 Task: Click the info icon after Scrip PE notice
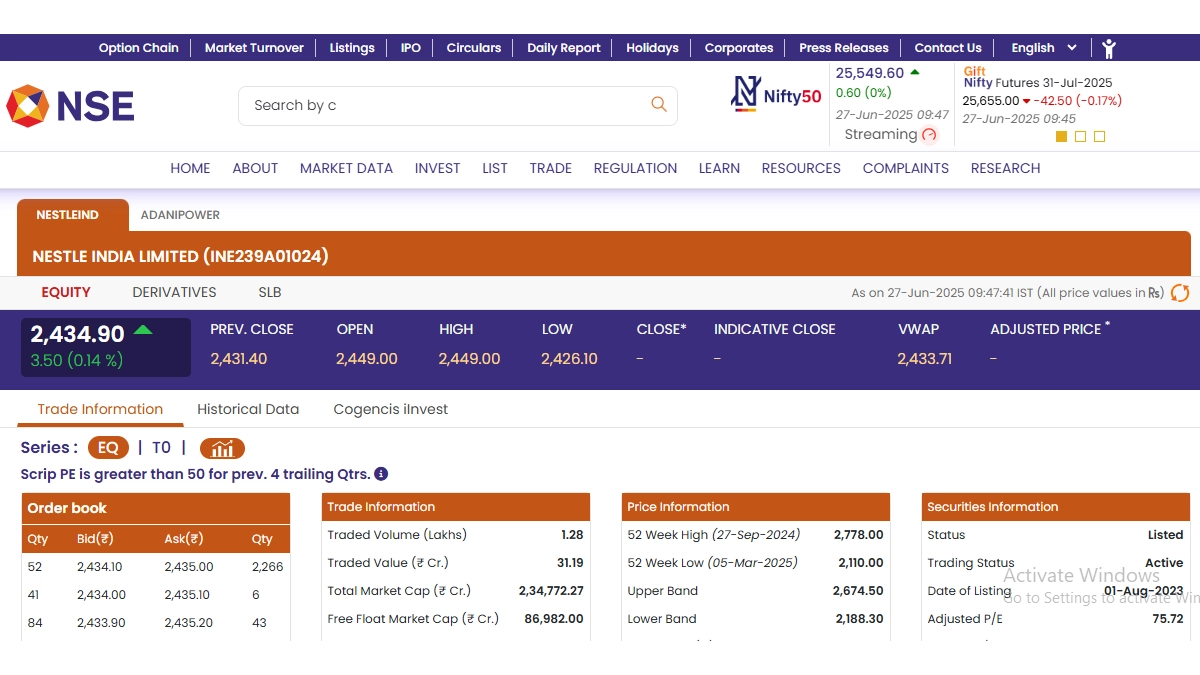pos(381,474)
